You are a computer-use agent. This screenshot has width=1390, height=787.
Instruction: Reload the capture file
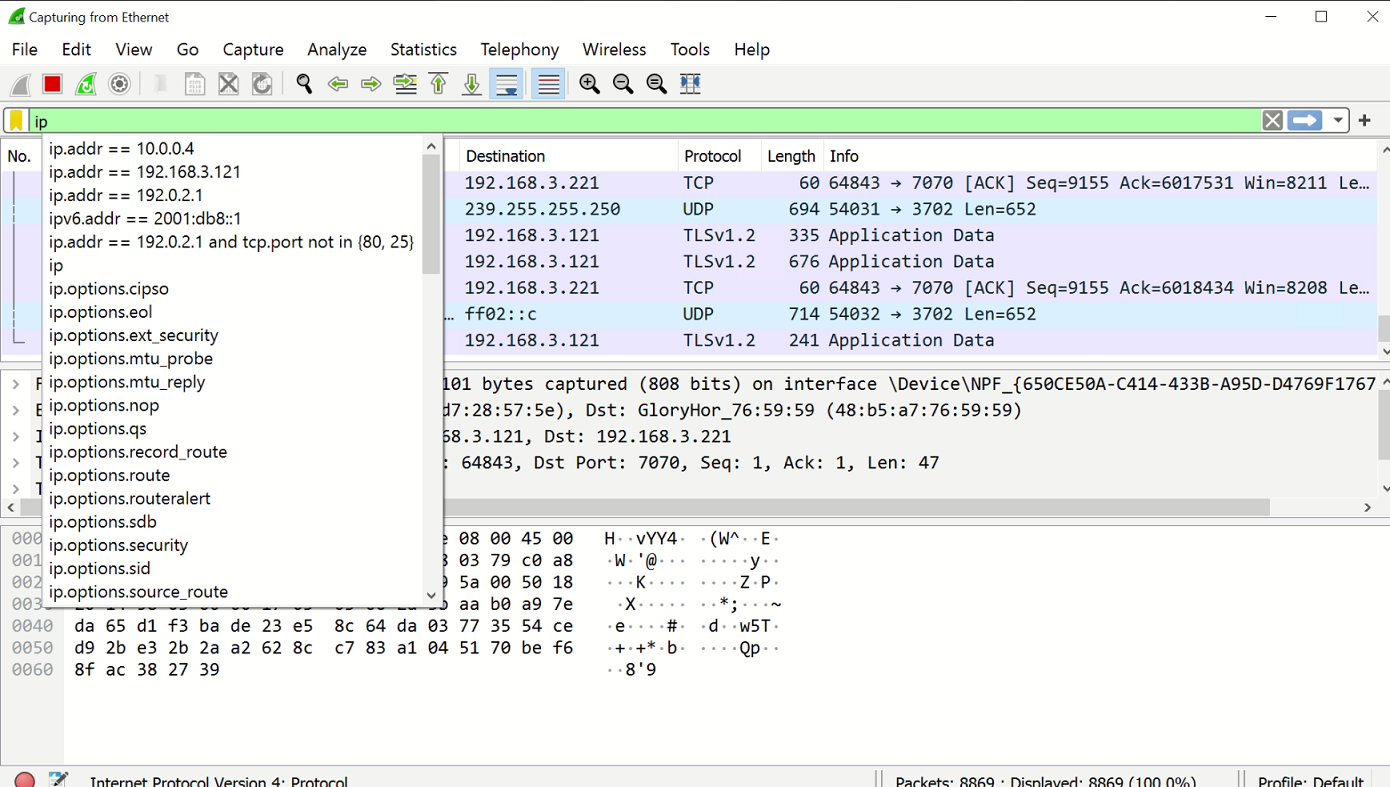pos(262,84)
